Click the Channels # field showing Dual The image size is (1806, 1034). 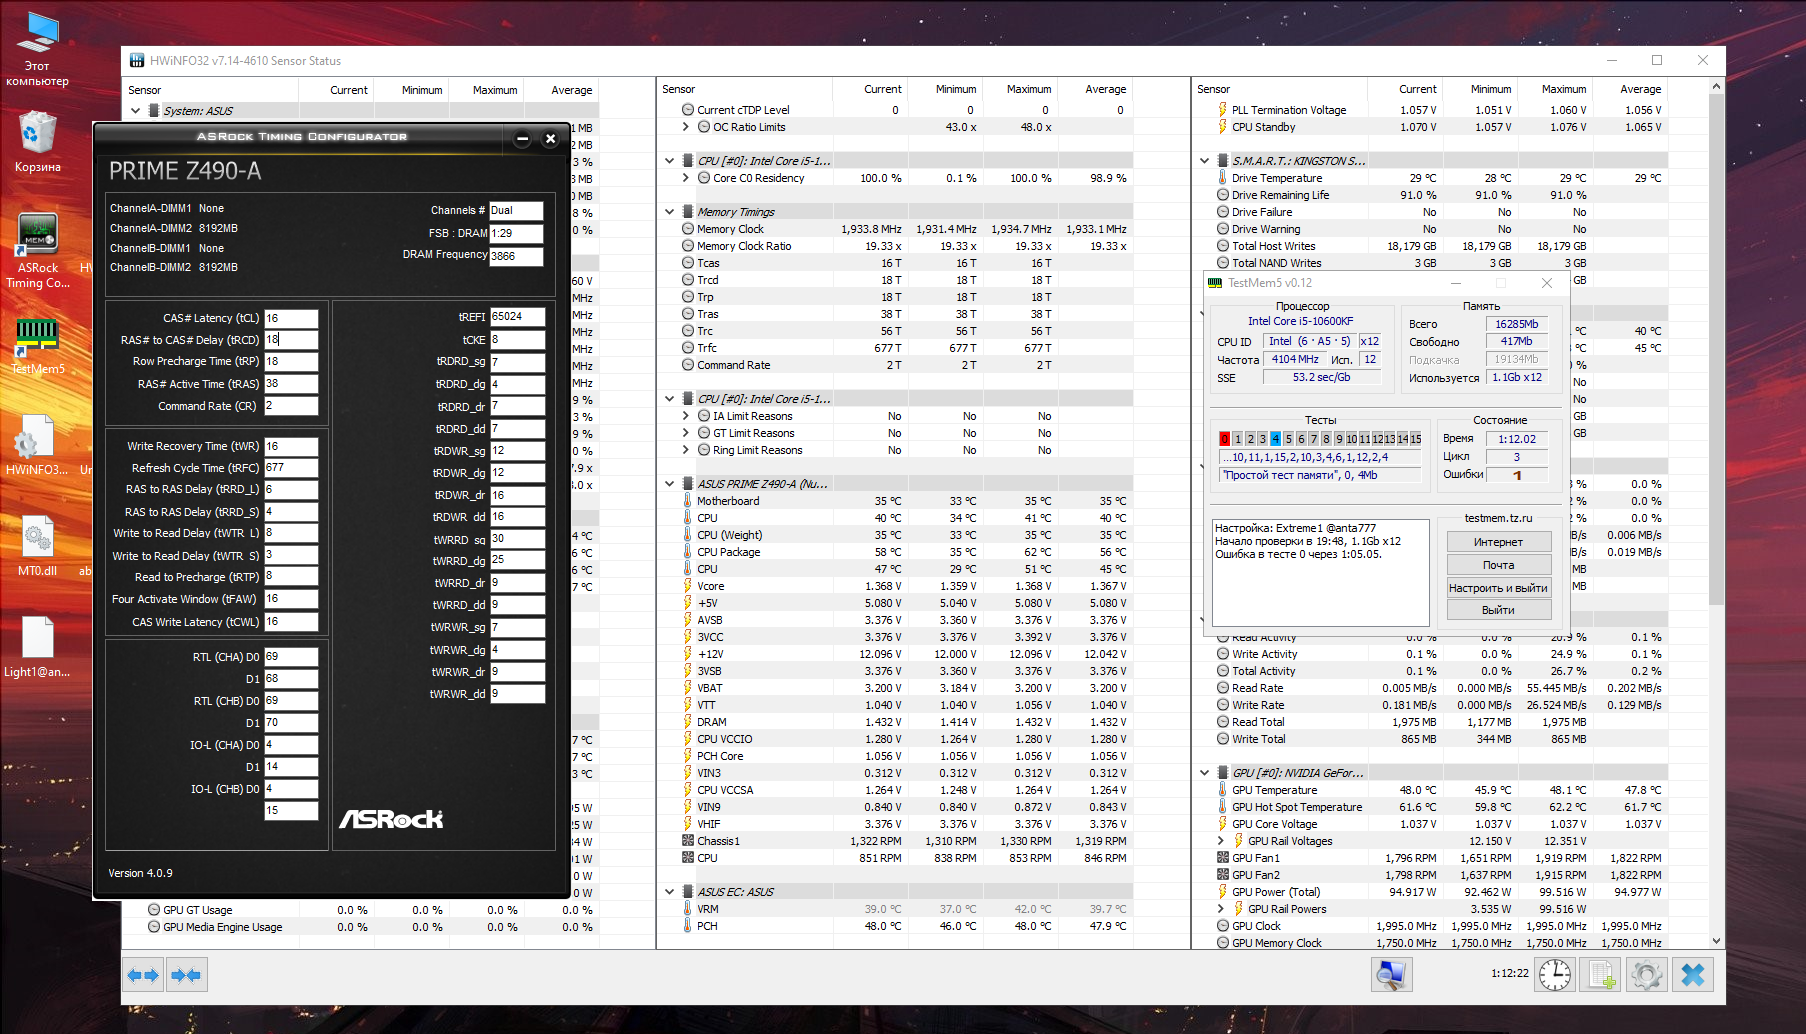516,211
